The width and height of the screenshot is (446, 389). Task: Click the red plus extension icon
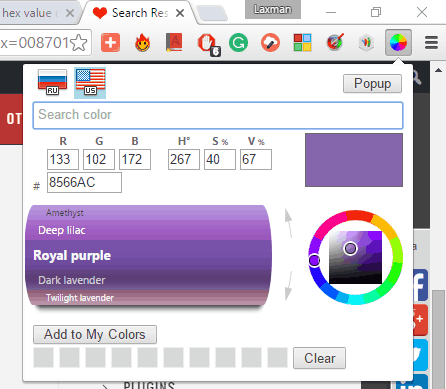point(110,43)
